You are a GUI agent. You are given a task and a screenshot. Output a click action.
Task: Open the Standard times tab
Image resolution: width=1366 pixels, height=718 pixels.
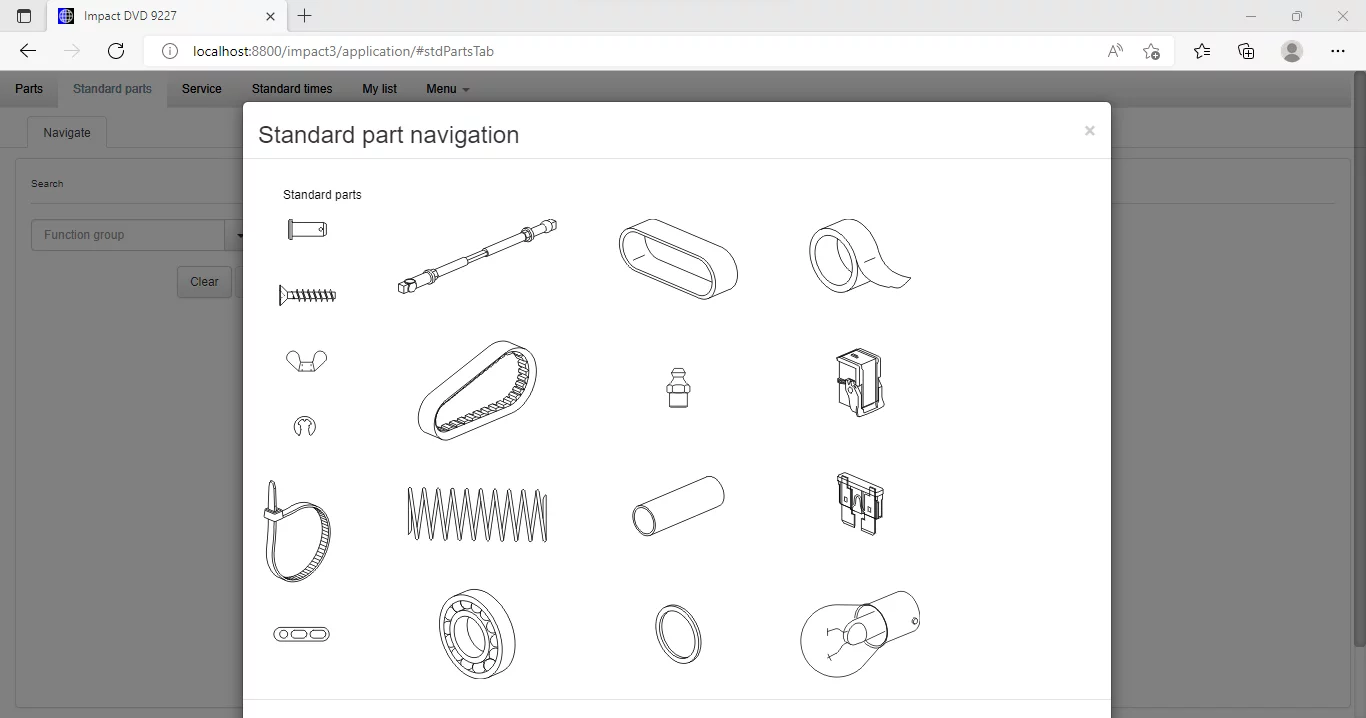click(292, 89)
